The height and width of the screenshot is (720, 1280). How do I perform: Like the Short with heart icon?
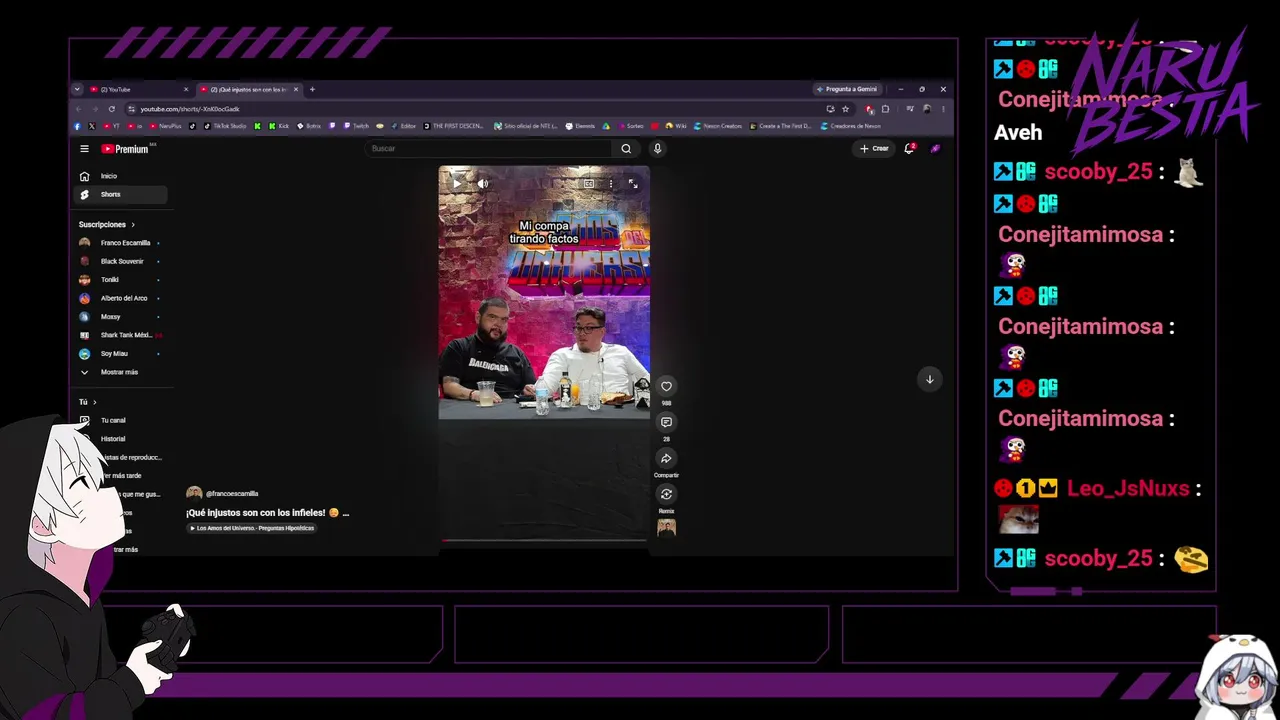pyautogui.click(x=666, y=386)
